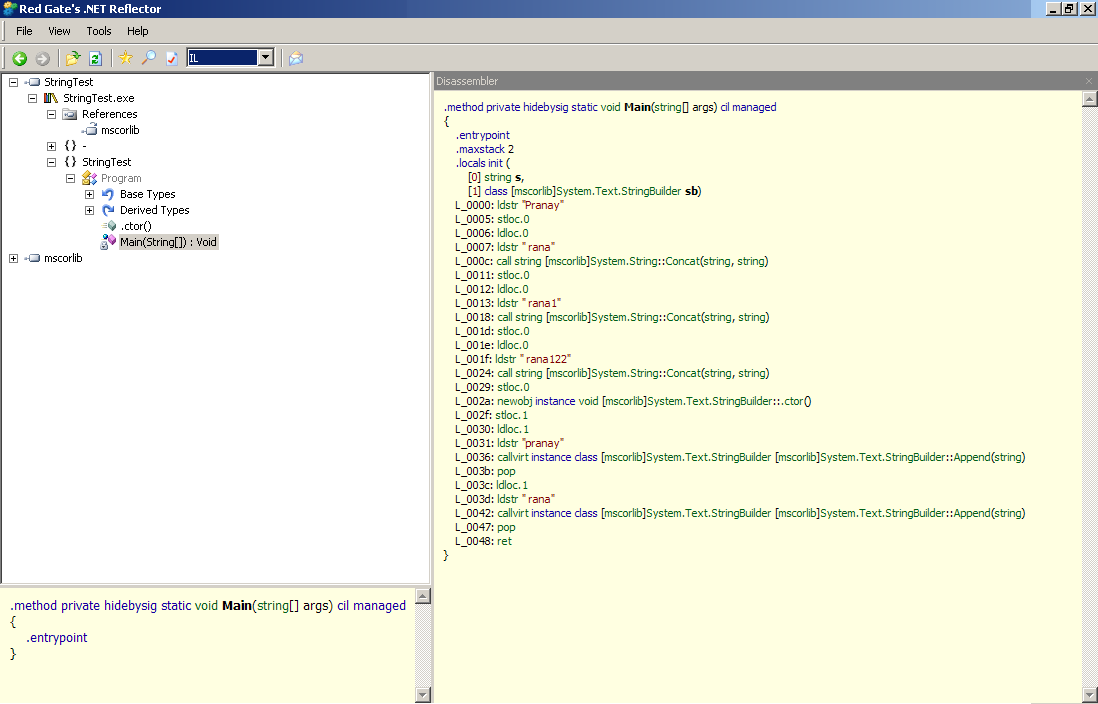
Task: Click the Derived Types icon
Action: point(108,210)
